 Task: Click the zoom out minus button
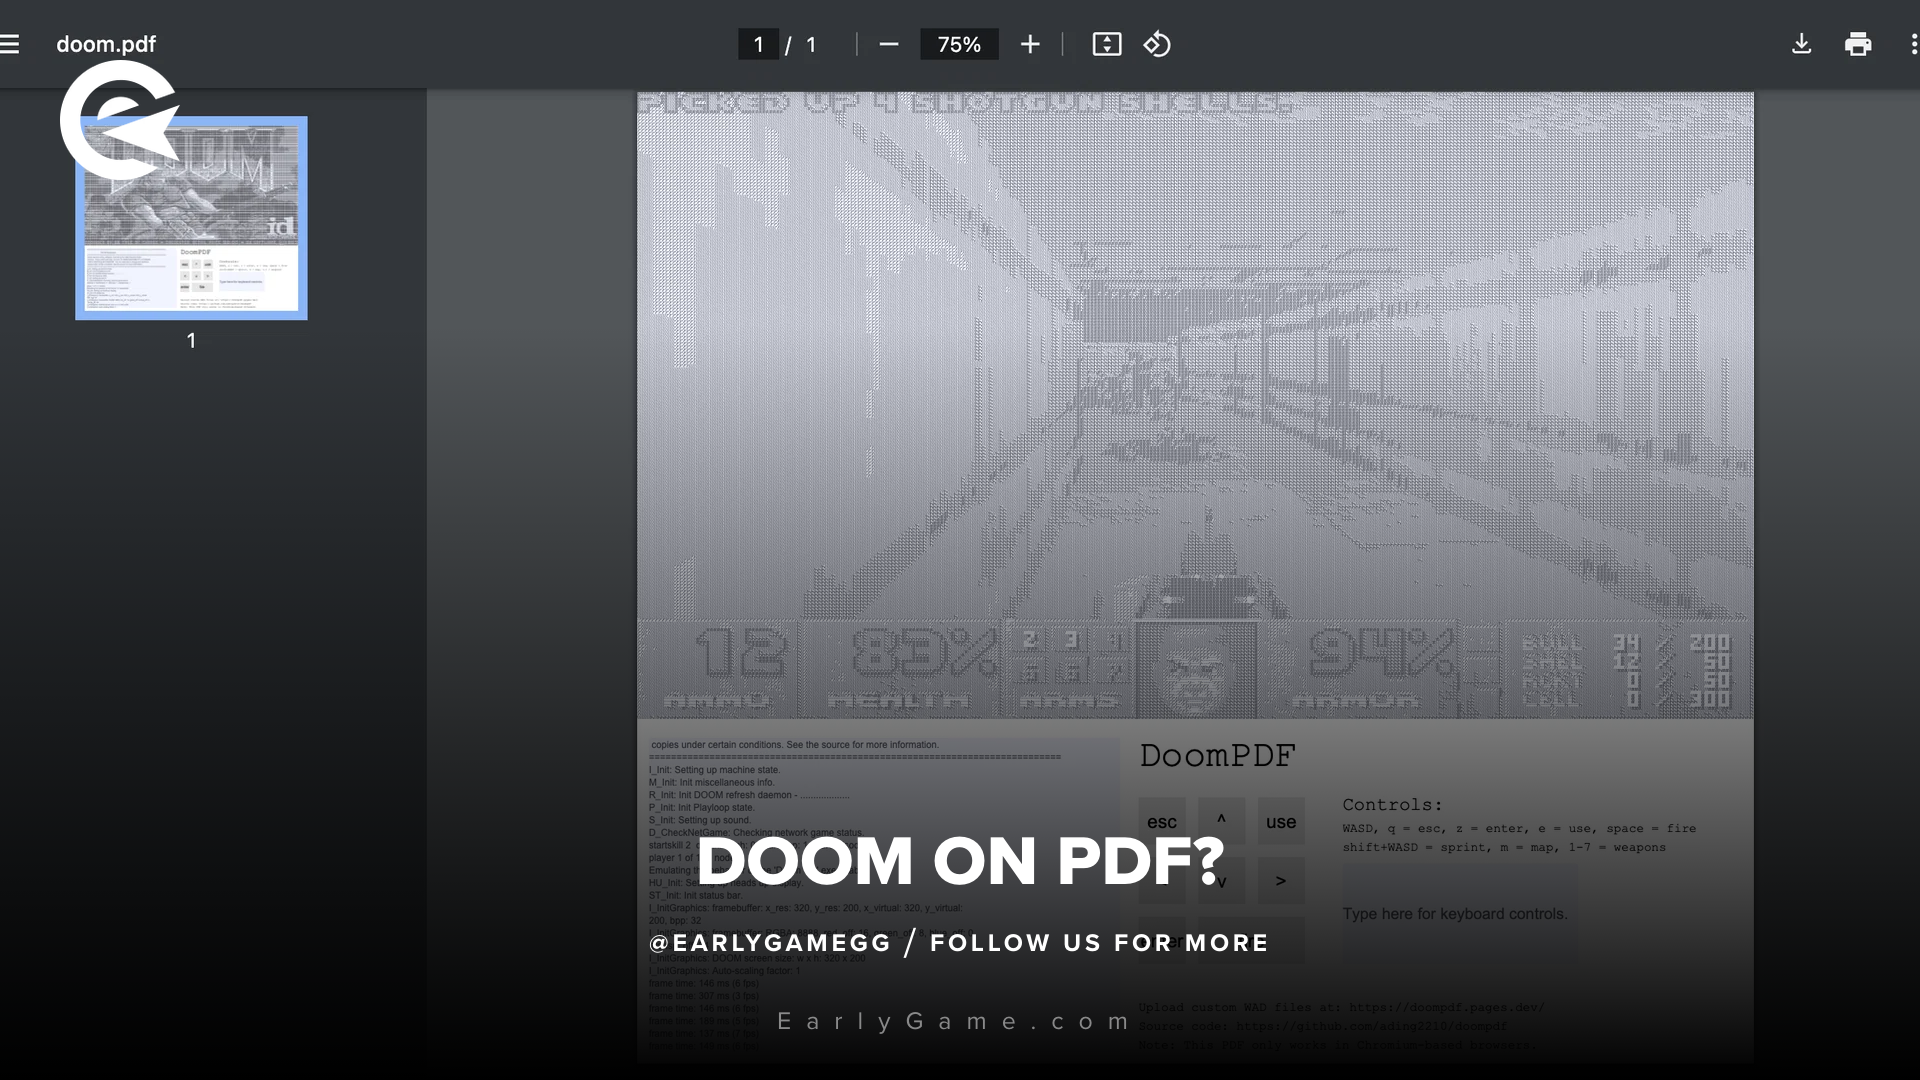(x=889, y=44)
